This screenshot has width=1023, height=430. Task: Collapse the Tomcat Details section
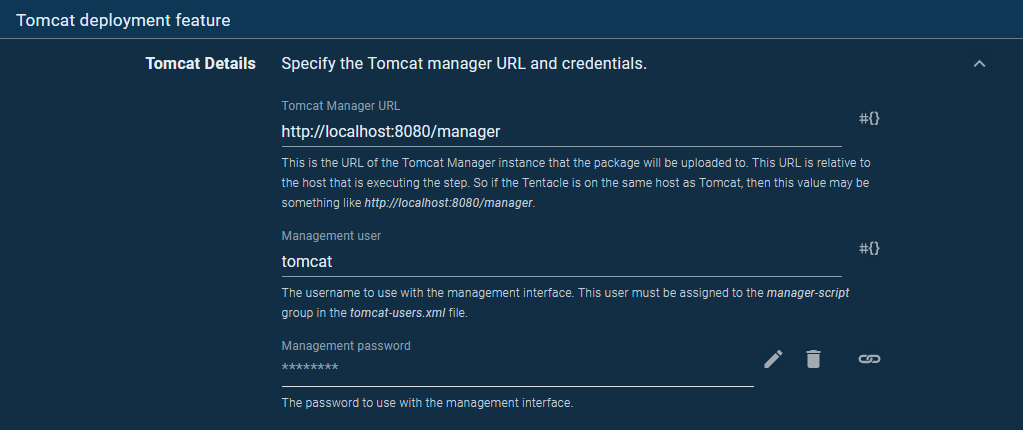click(979, 64)
